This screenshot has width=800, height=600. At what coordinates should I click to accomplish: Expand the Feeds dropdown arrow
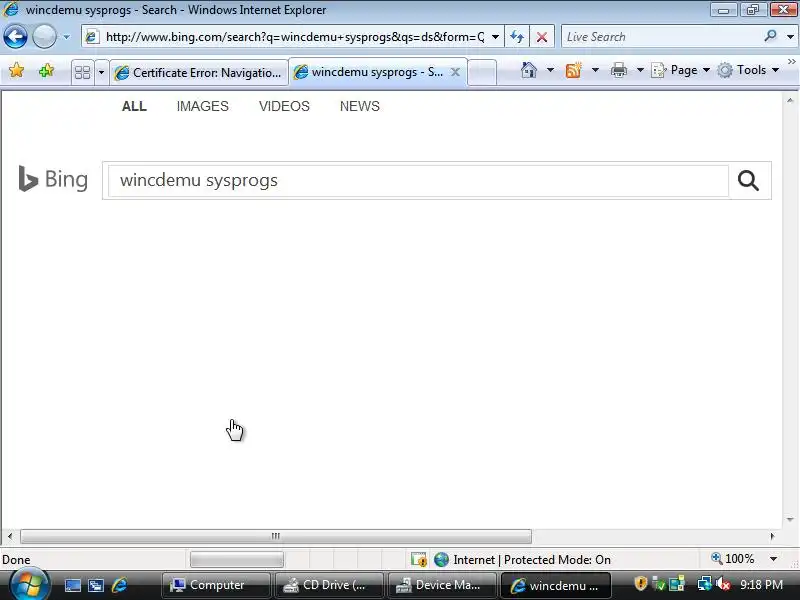click(x=595, y=70)
